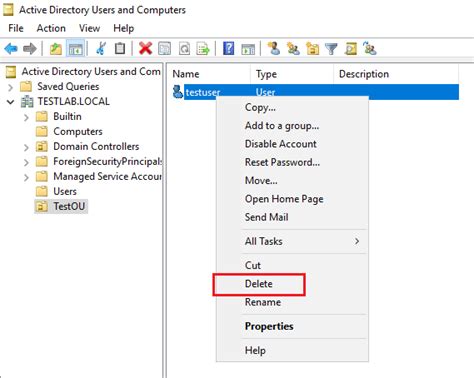Screen dimensions: 474x378
Task: Click the Create new group icon
Action: (293, 49)
